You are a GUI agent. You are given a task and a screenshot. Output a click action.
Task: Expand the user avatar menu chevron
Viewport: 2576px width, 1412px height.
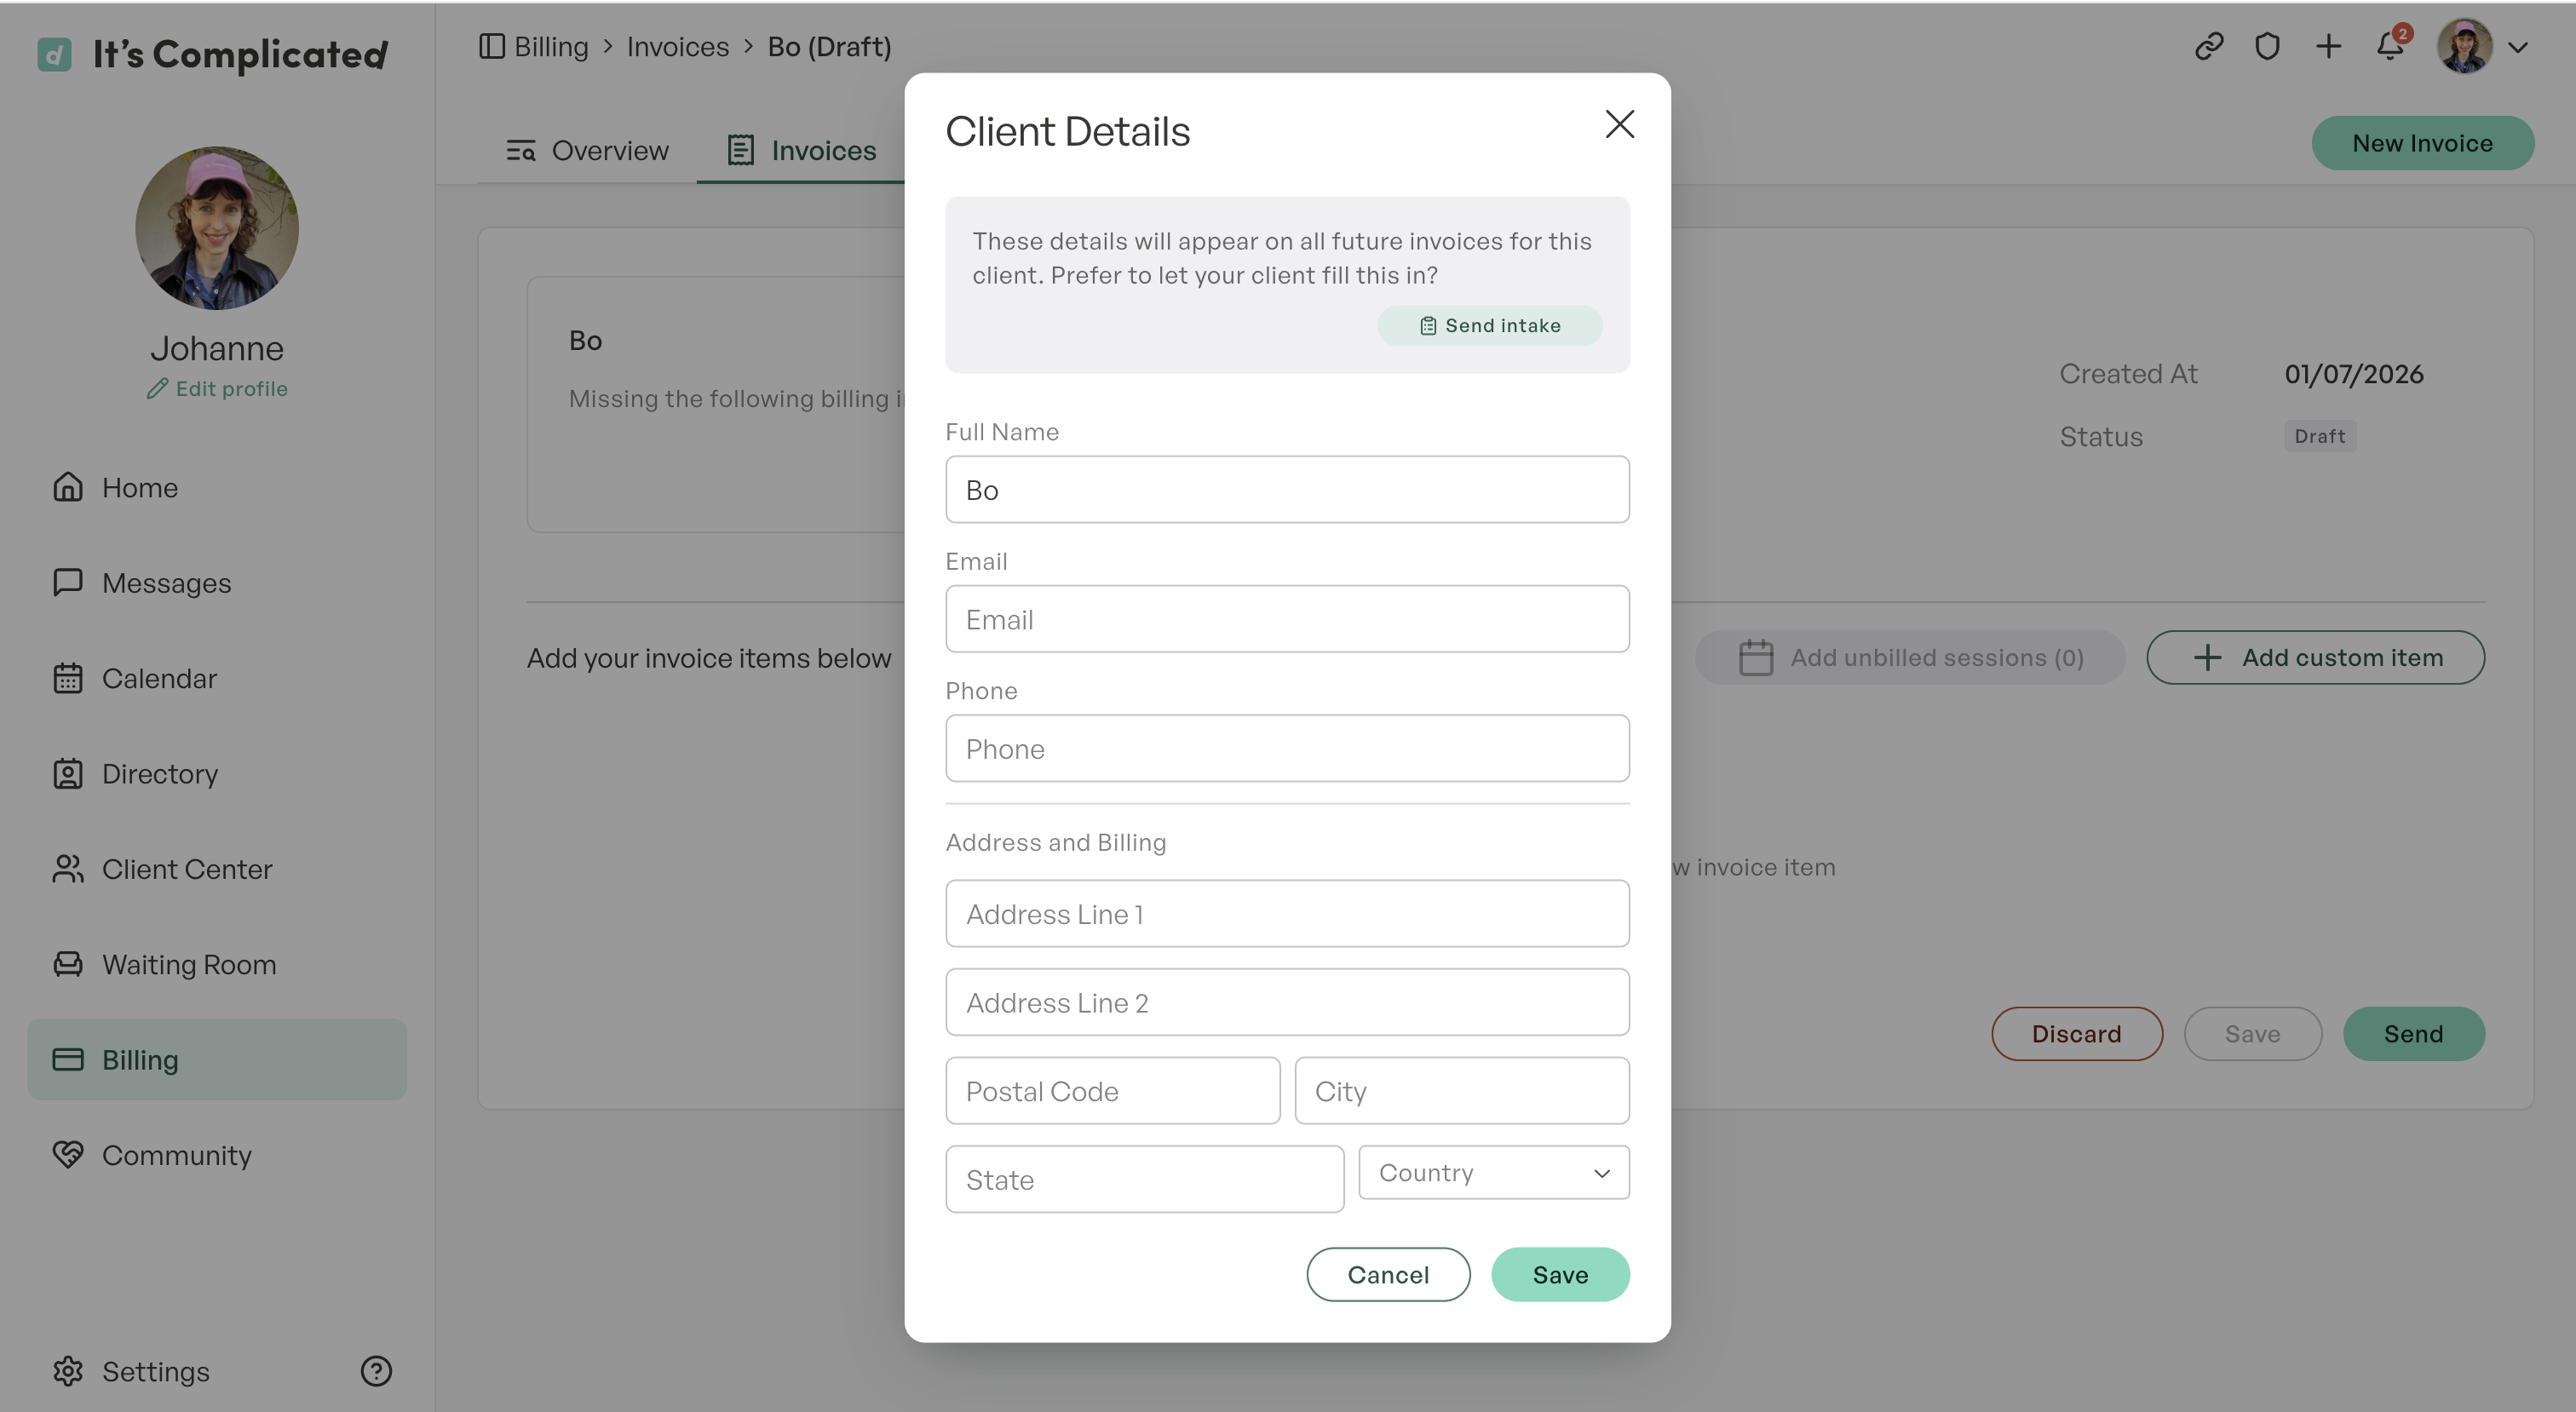pos(2517,47)
